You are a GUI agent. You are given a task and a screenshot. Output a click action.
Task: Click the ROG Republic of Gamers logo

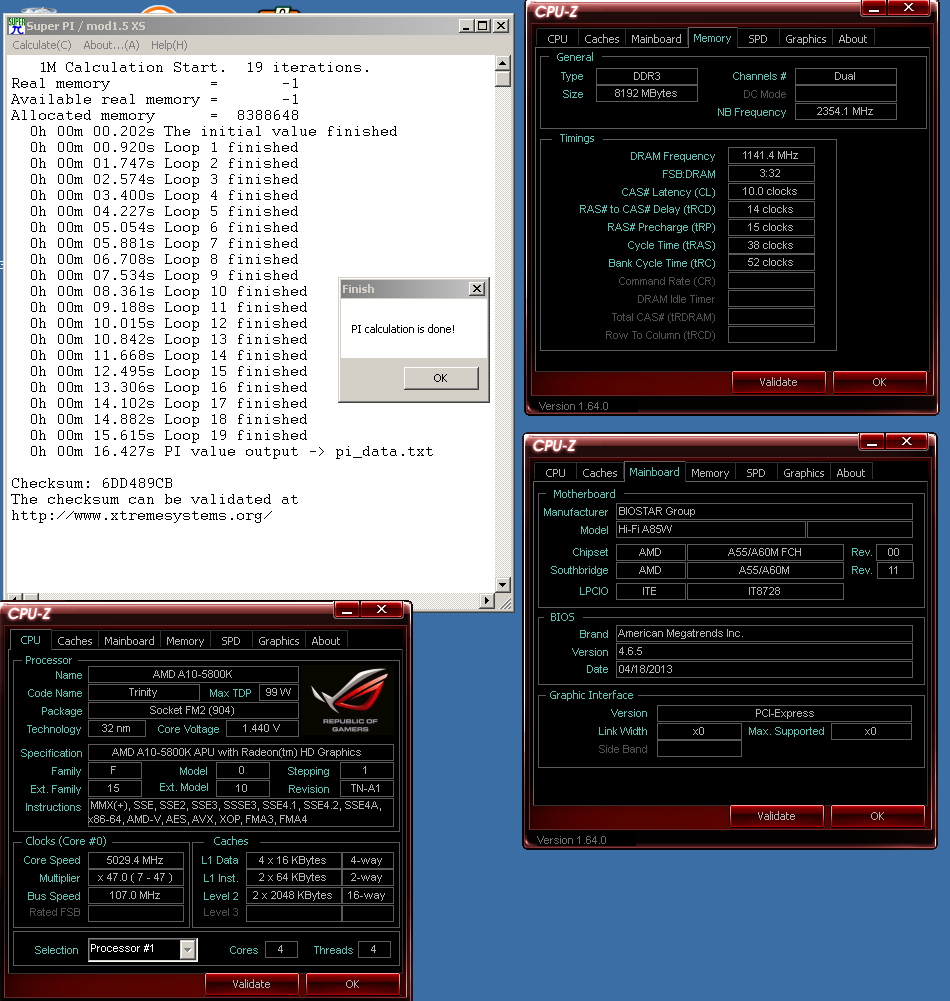tap(349, 700)
